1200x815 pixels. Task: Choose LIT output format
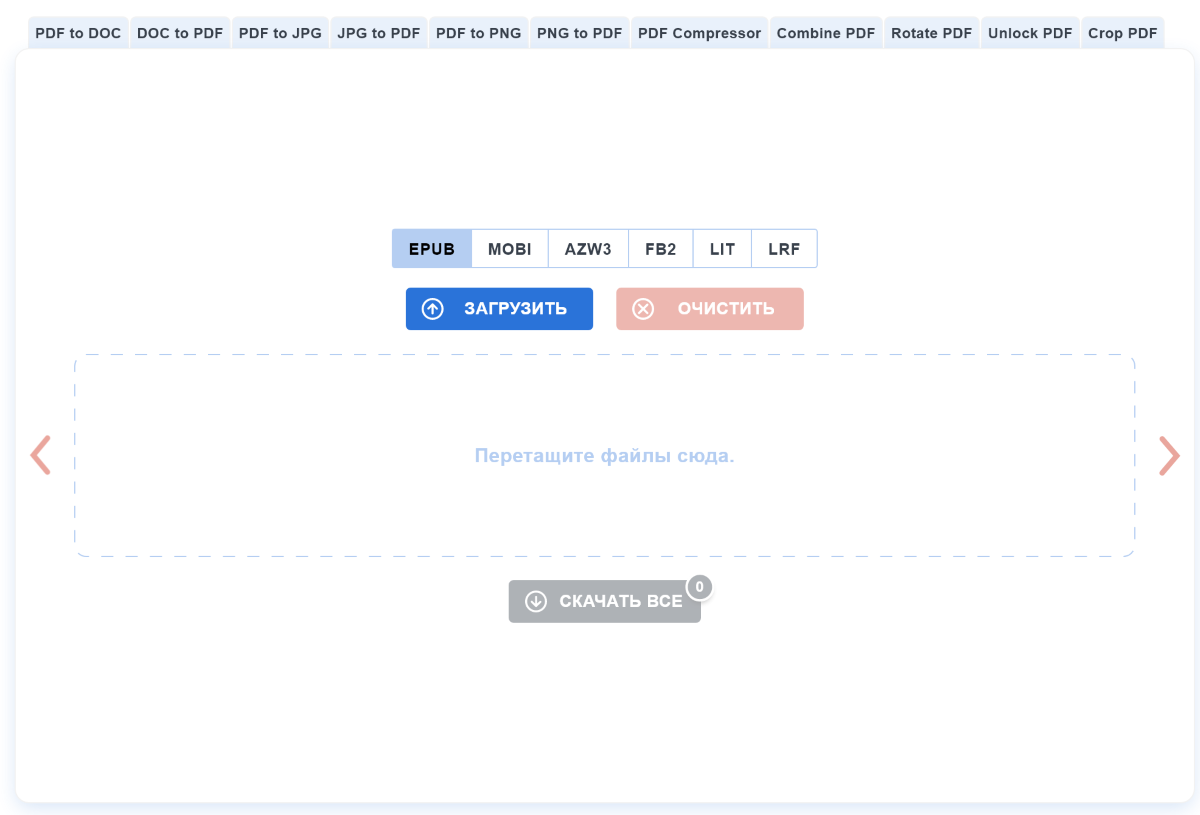723,249
